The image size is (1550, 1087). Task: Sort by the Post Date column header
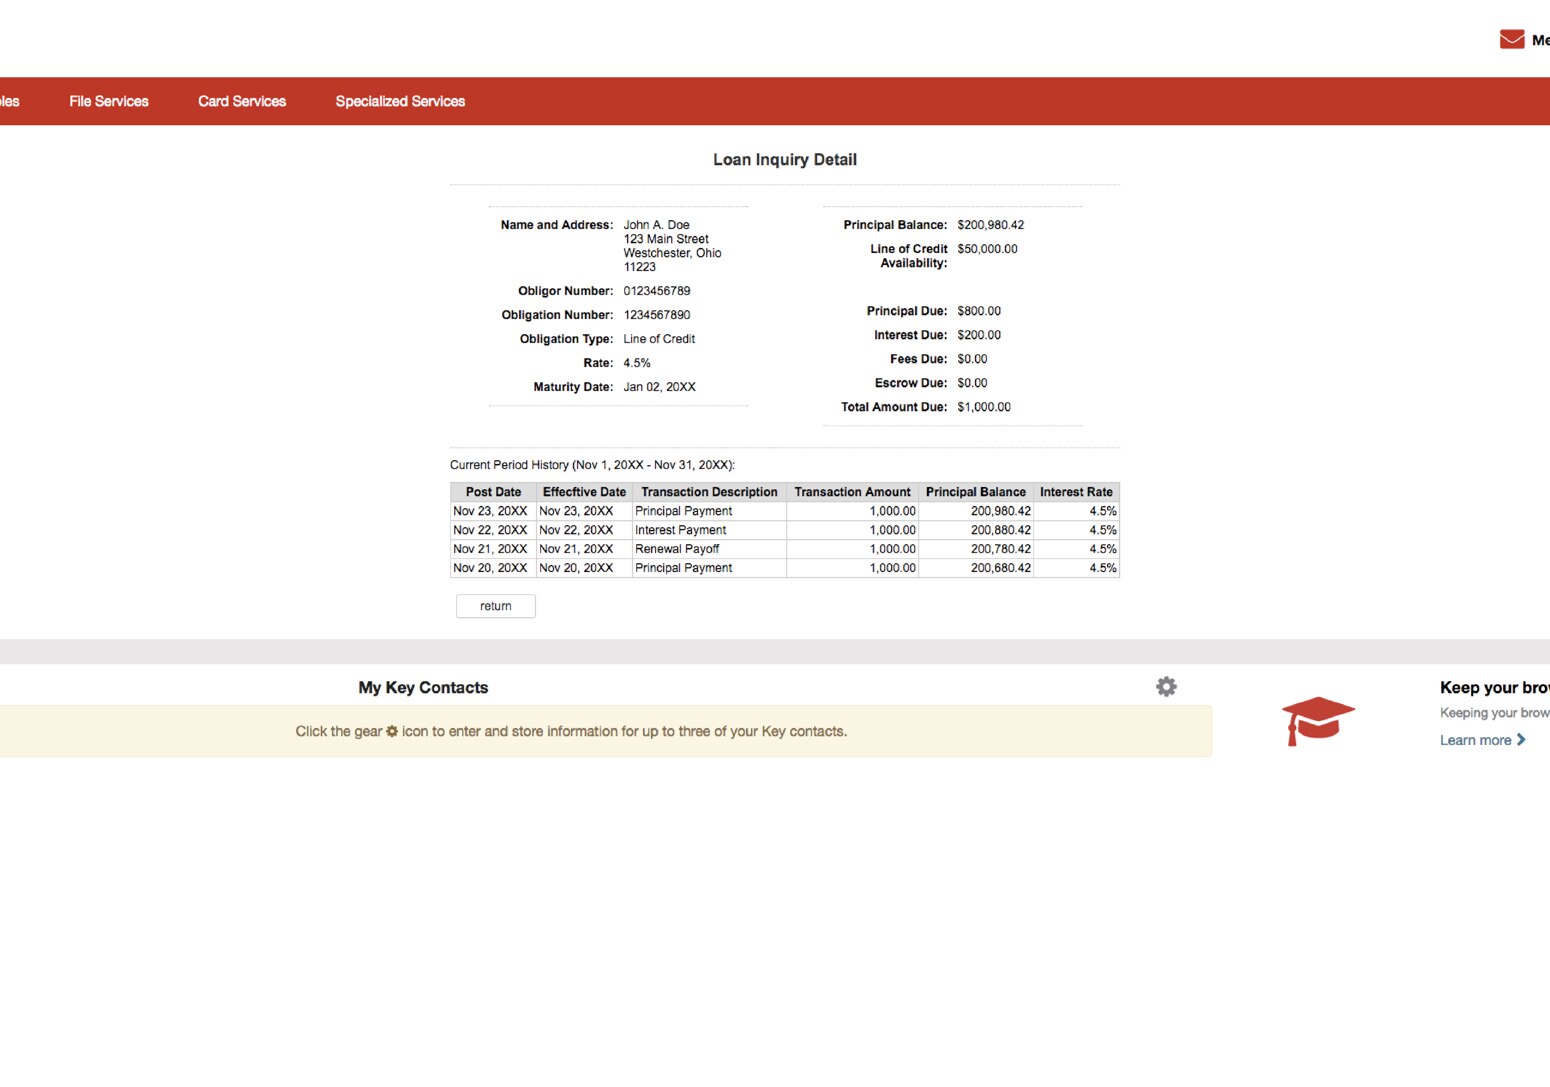(x=492, y=491)
